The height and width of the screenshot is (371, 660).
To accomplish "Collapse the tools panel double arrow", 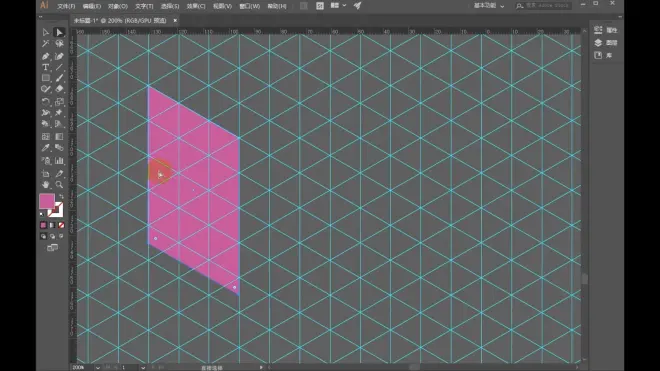I will point(40,17).
